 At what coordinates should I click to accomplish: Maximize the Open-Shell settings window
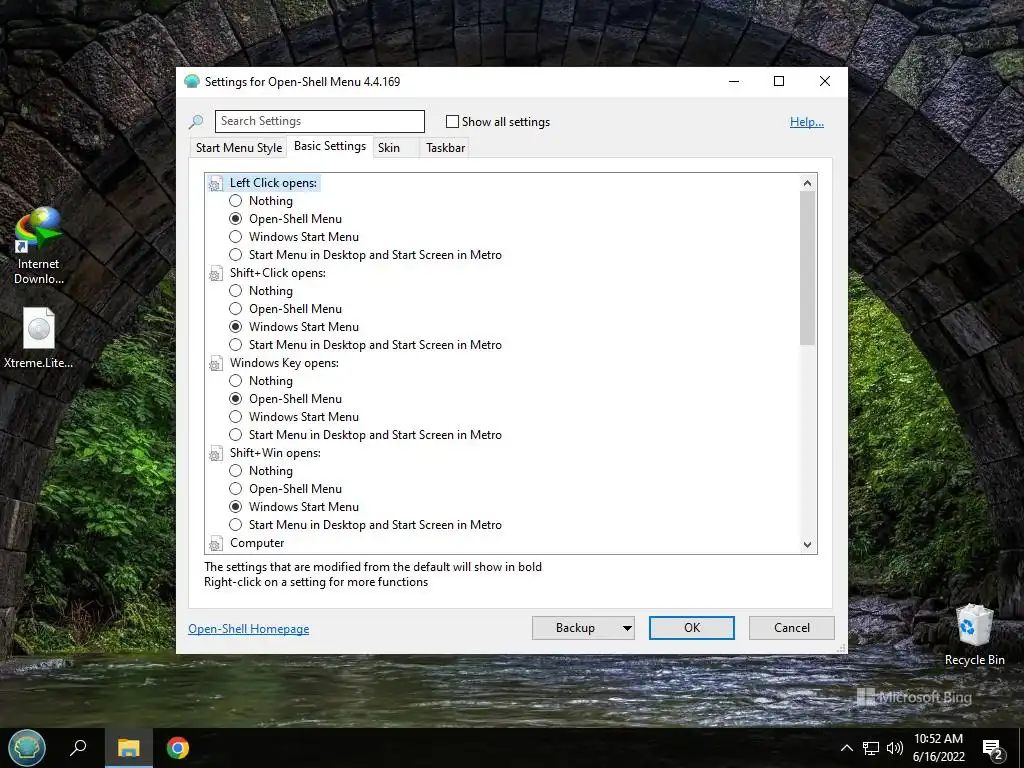point(778,81)
